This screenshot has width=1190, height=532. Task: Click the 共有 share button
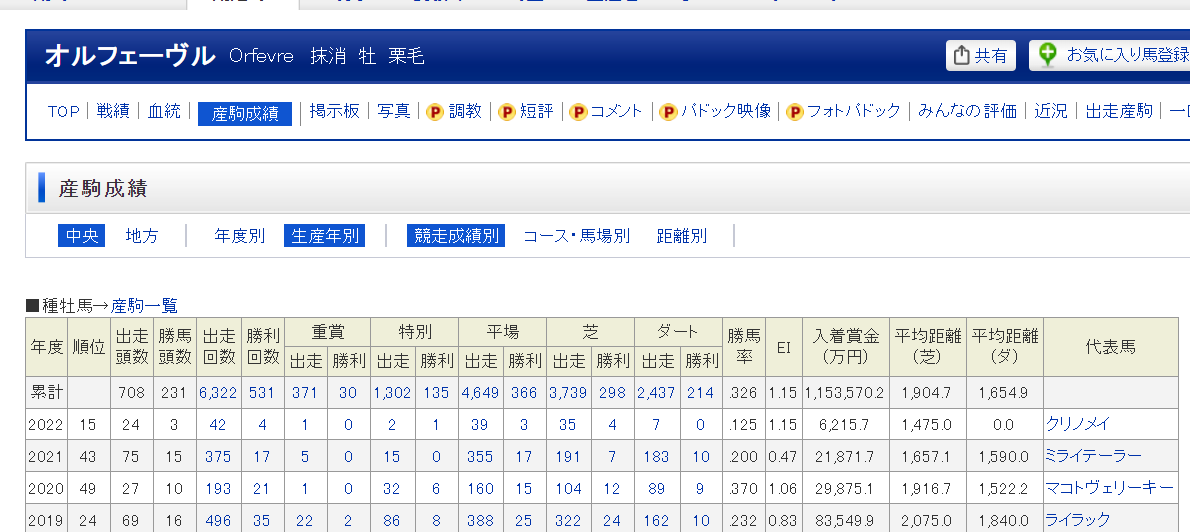tap(981, 55)
